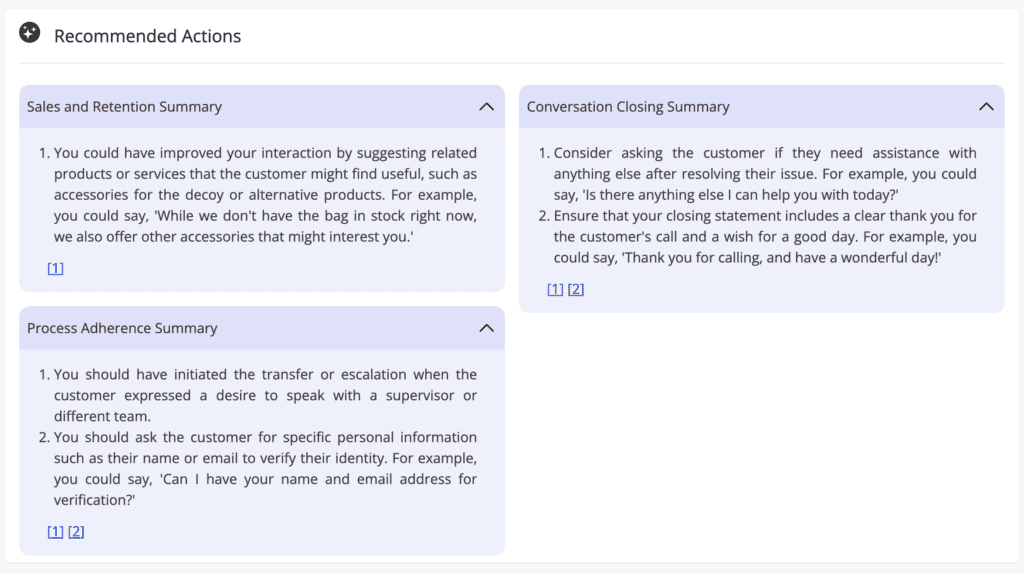Click the dashed divider below Recommended Actions
This screenshot has width=1024, height=573.
pyautogui.click(x=512, y=63)
